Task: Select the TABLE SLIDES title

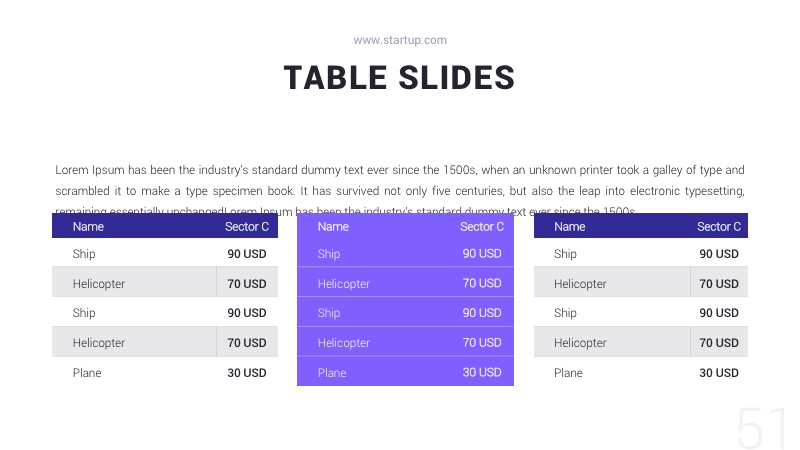Action: (399, 78)
